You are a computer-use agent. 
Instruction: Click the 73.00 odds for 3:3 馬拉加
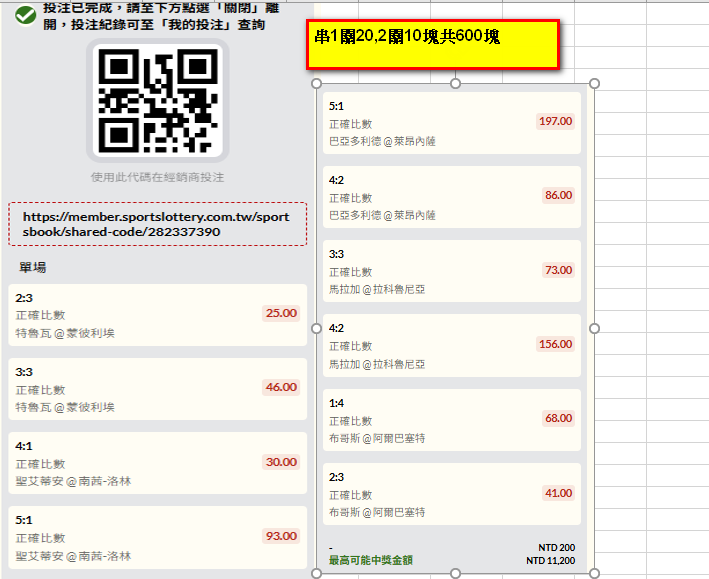pyautogui.click(x=558, y=270)
